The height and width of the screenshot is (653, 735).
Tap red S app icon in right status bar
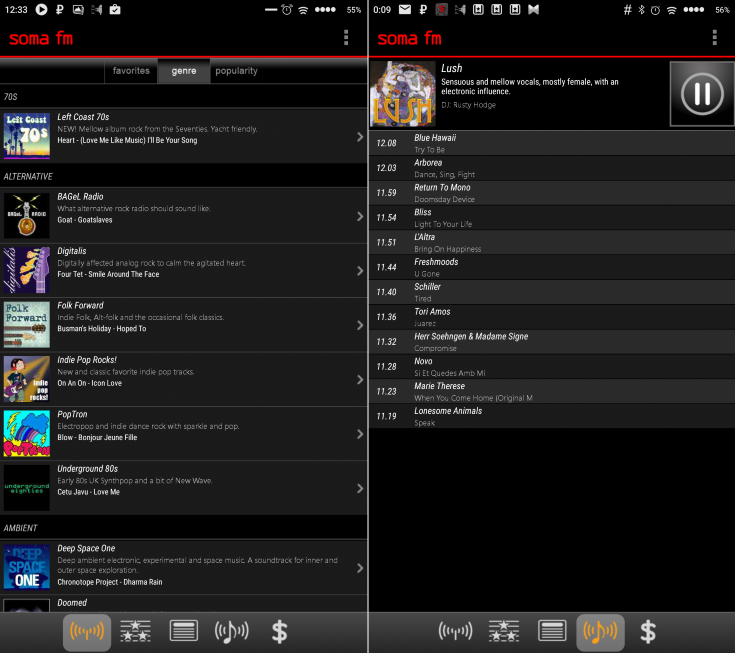[x=441, y=9]
